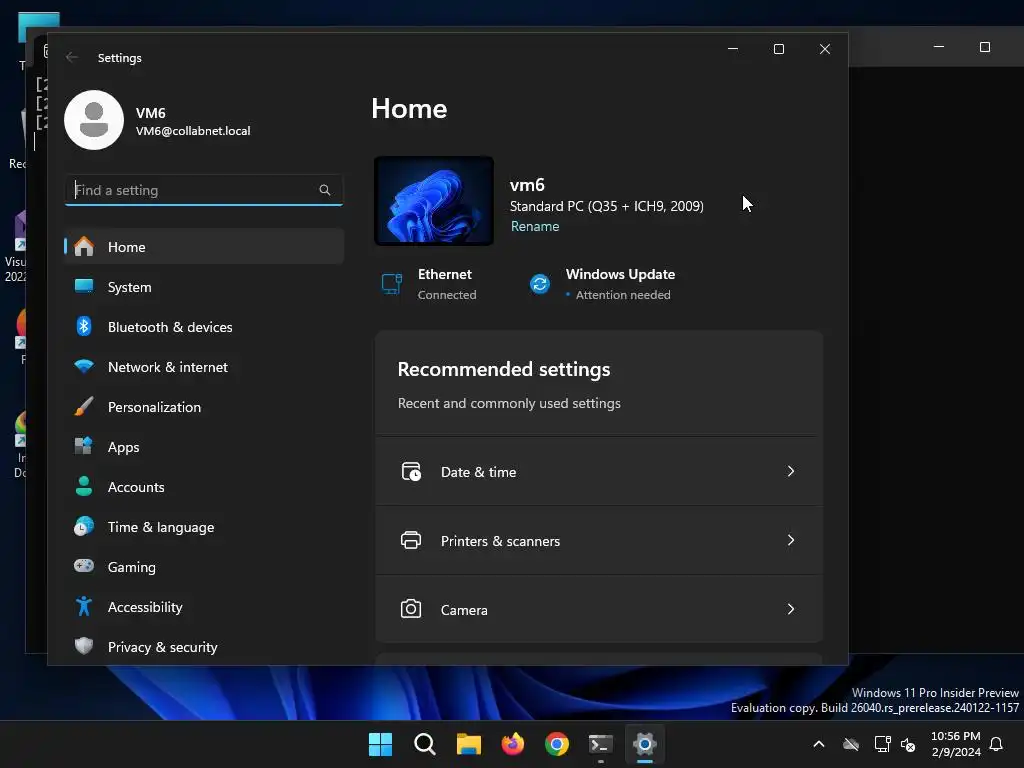
Task: Click the search magnifier icon in Settings
Action: (x=325, y=190)
